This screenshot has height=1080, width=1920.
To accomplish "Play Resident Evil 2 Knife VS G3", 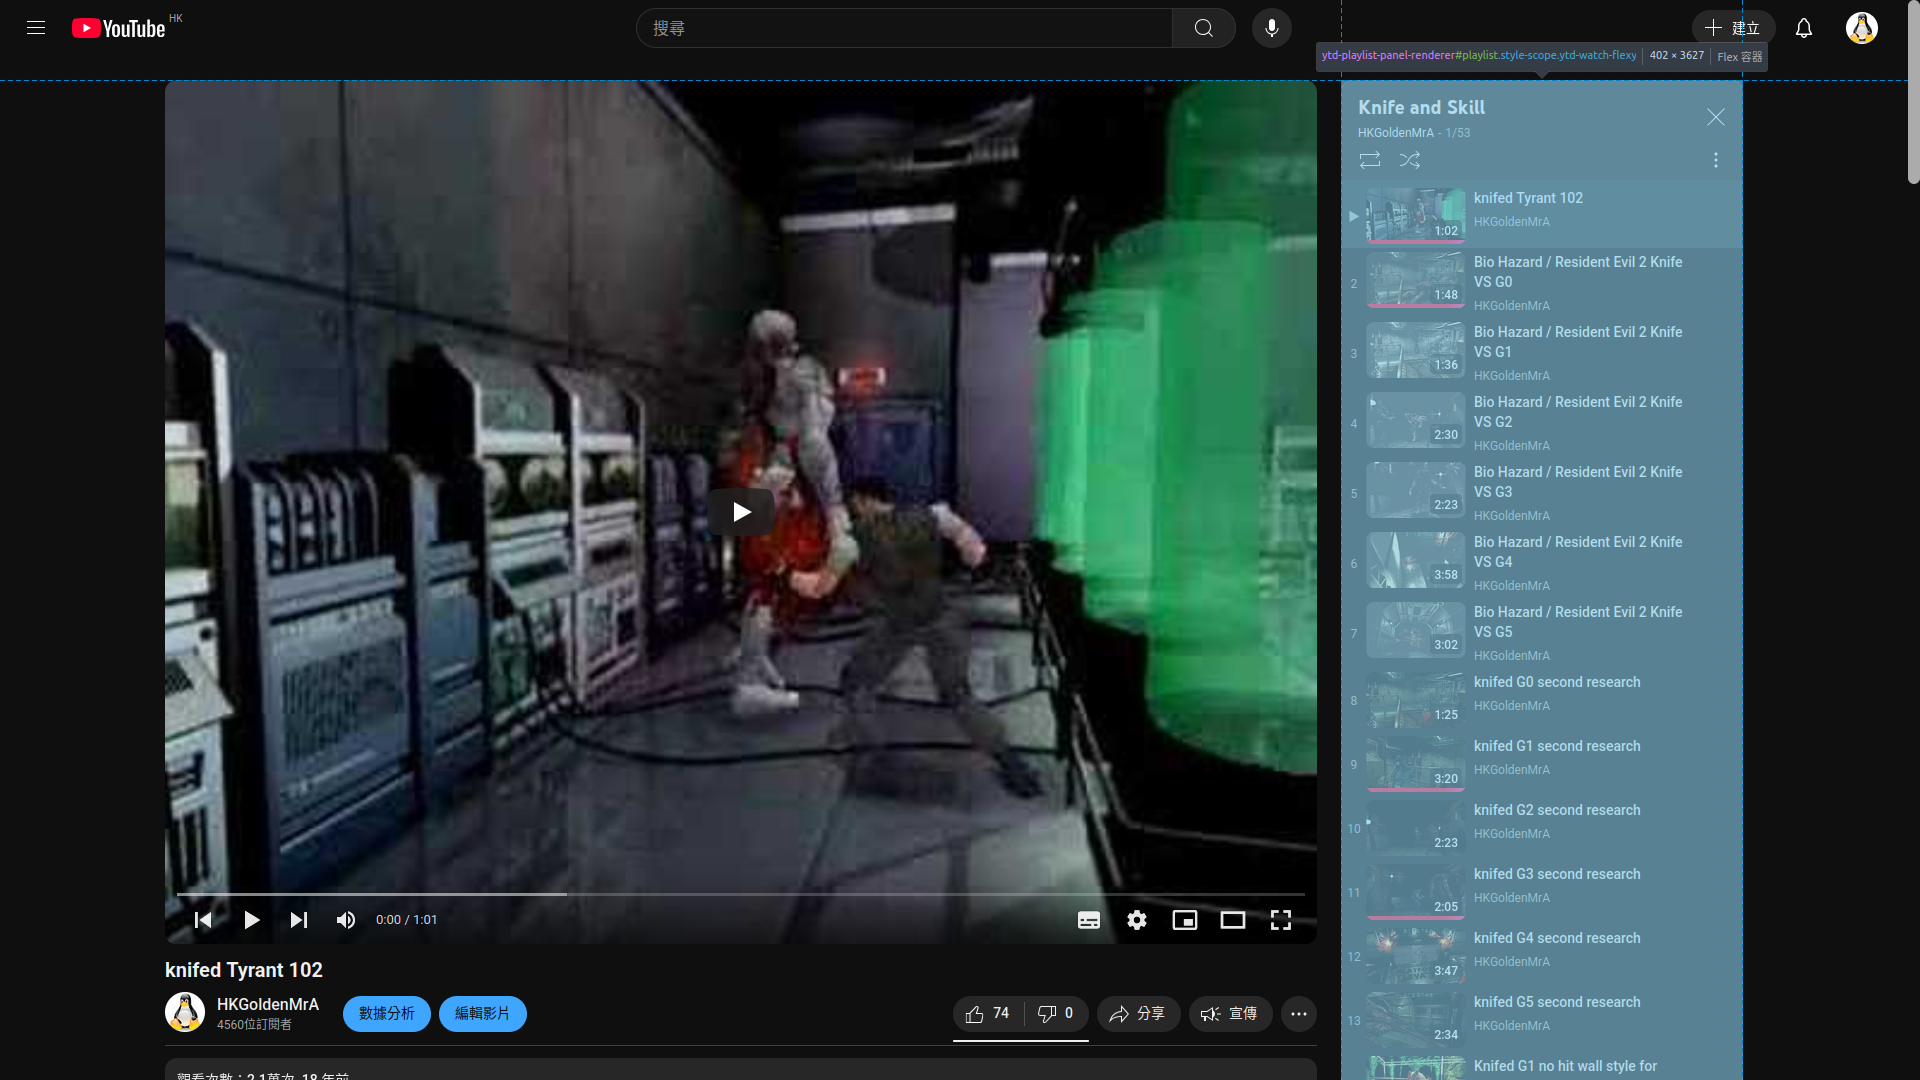I will pos(1542,493).
